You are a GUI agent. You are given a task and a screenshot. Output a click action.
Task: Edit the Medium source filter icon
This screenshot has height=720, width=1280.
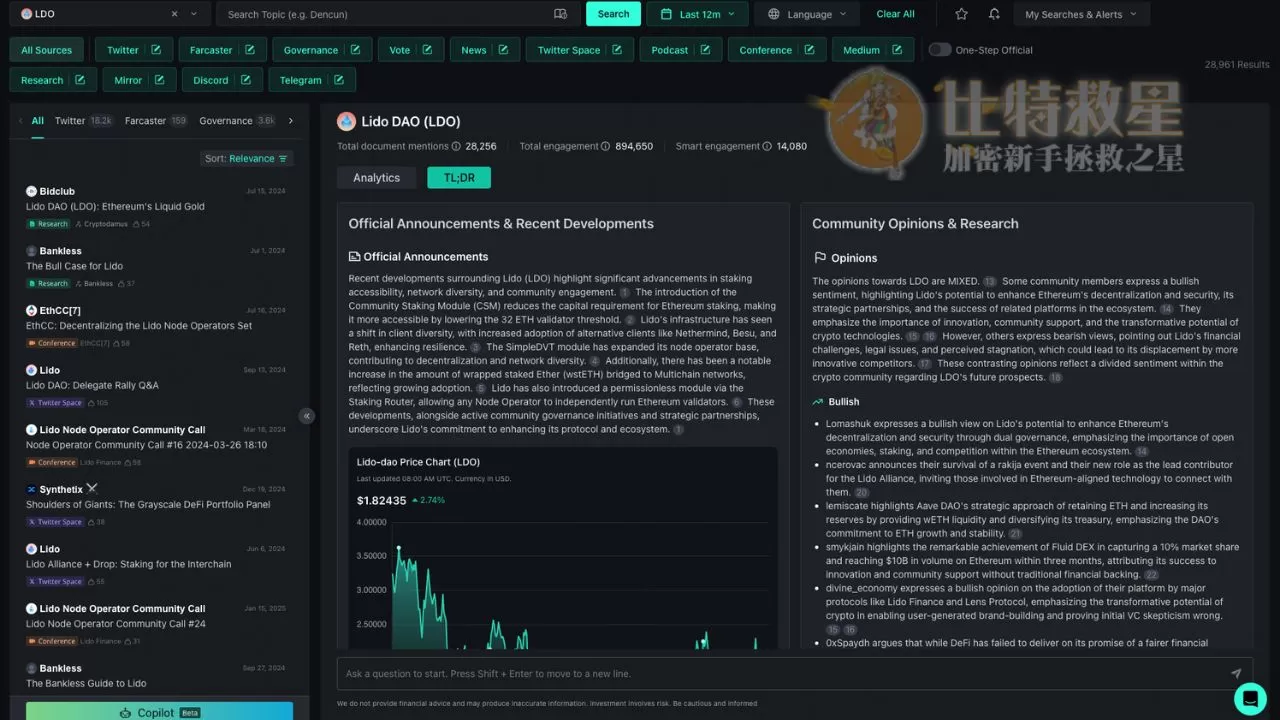[x=897, y=50]
